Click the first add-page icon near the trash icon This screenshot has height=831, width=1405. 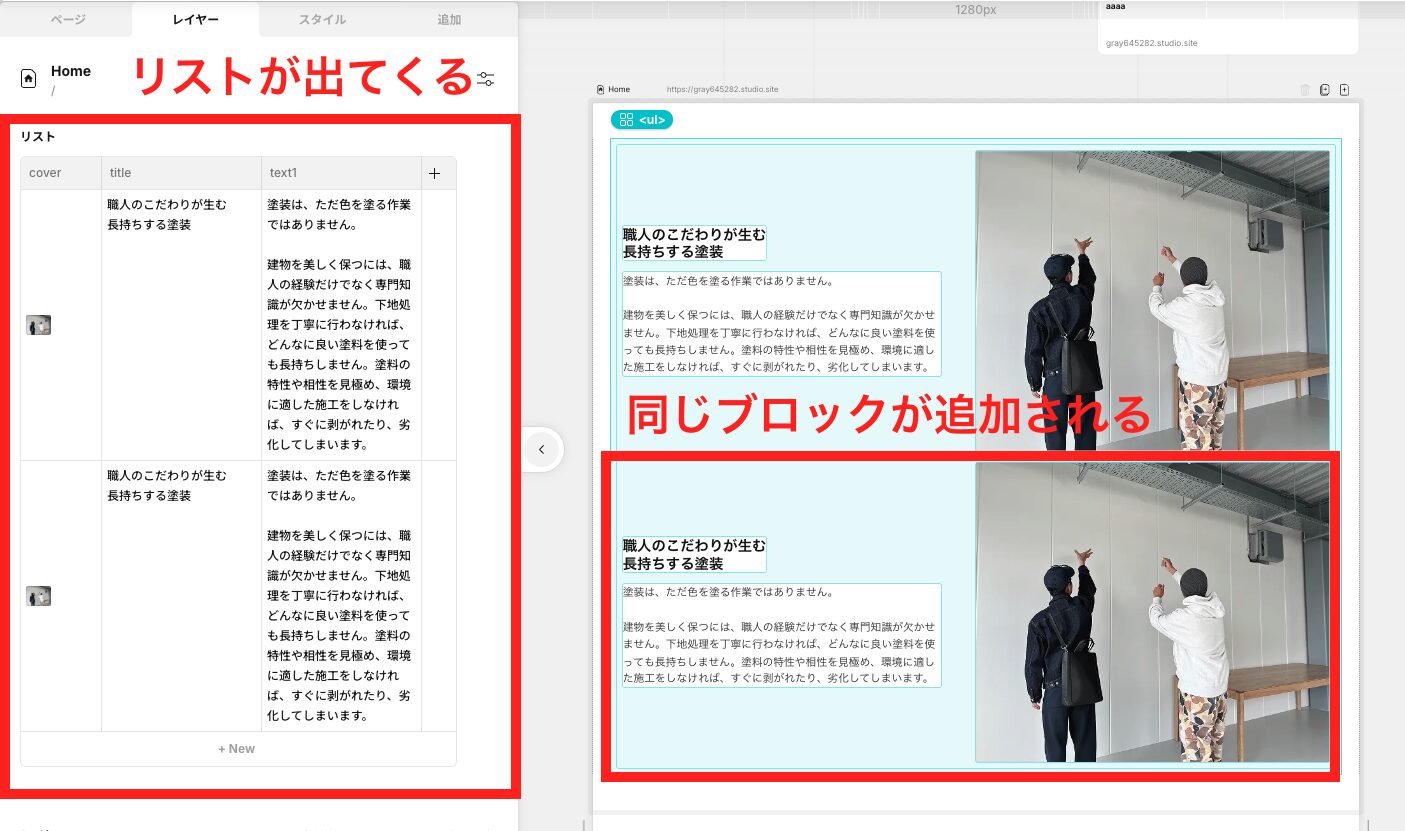pyautogui.click(x=1325, y=89)
